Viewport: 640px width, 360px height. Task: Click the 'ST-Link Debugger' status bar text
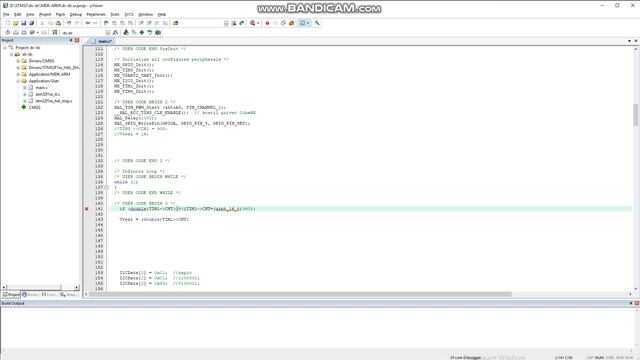(465, 358)
